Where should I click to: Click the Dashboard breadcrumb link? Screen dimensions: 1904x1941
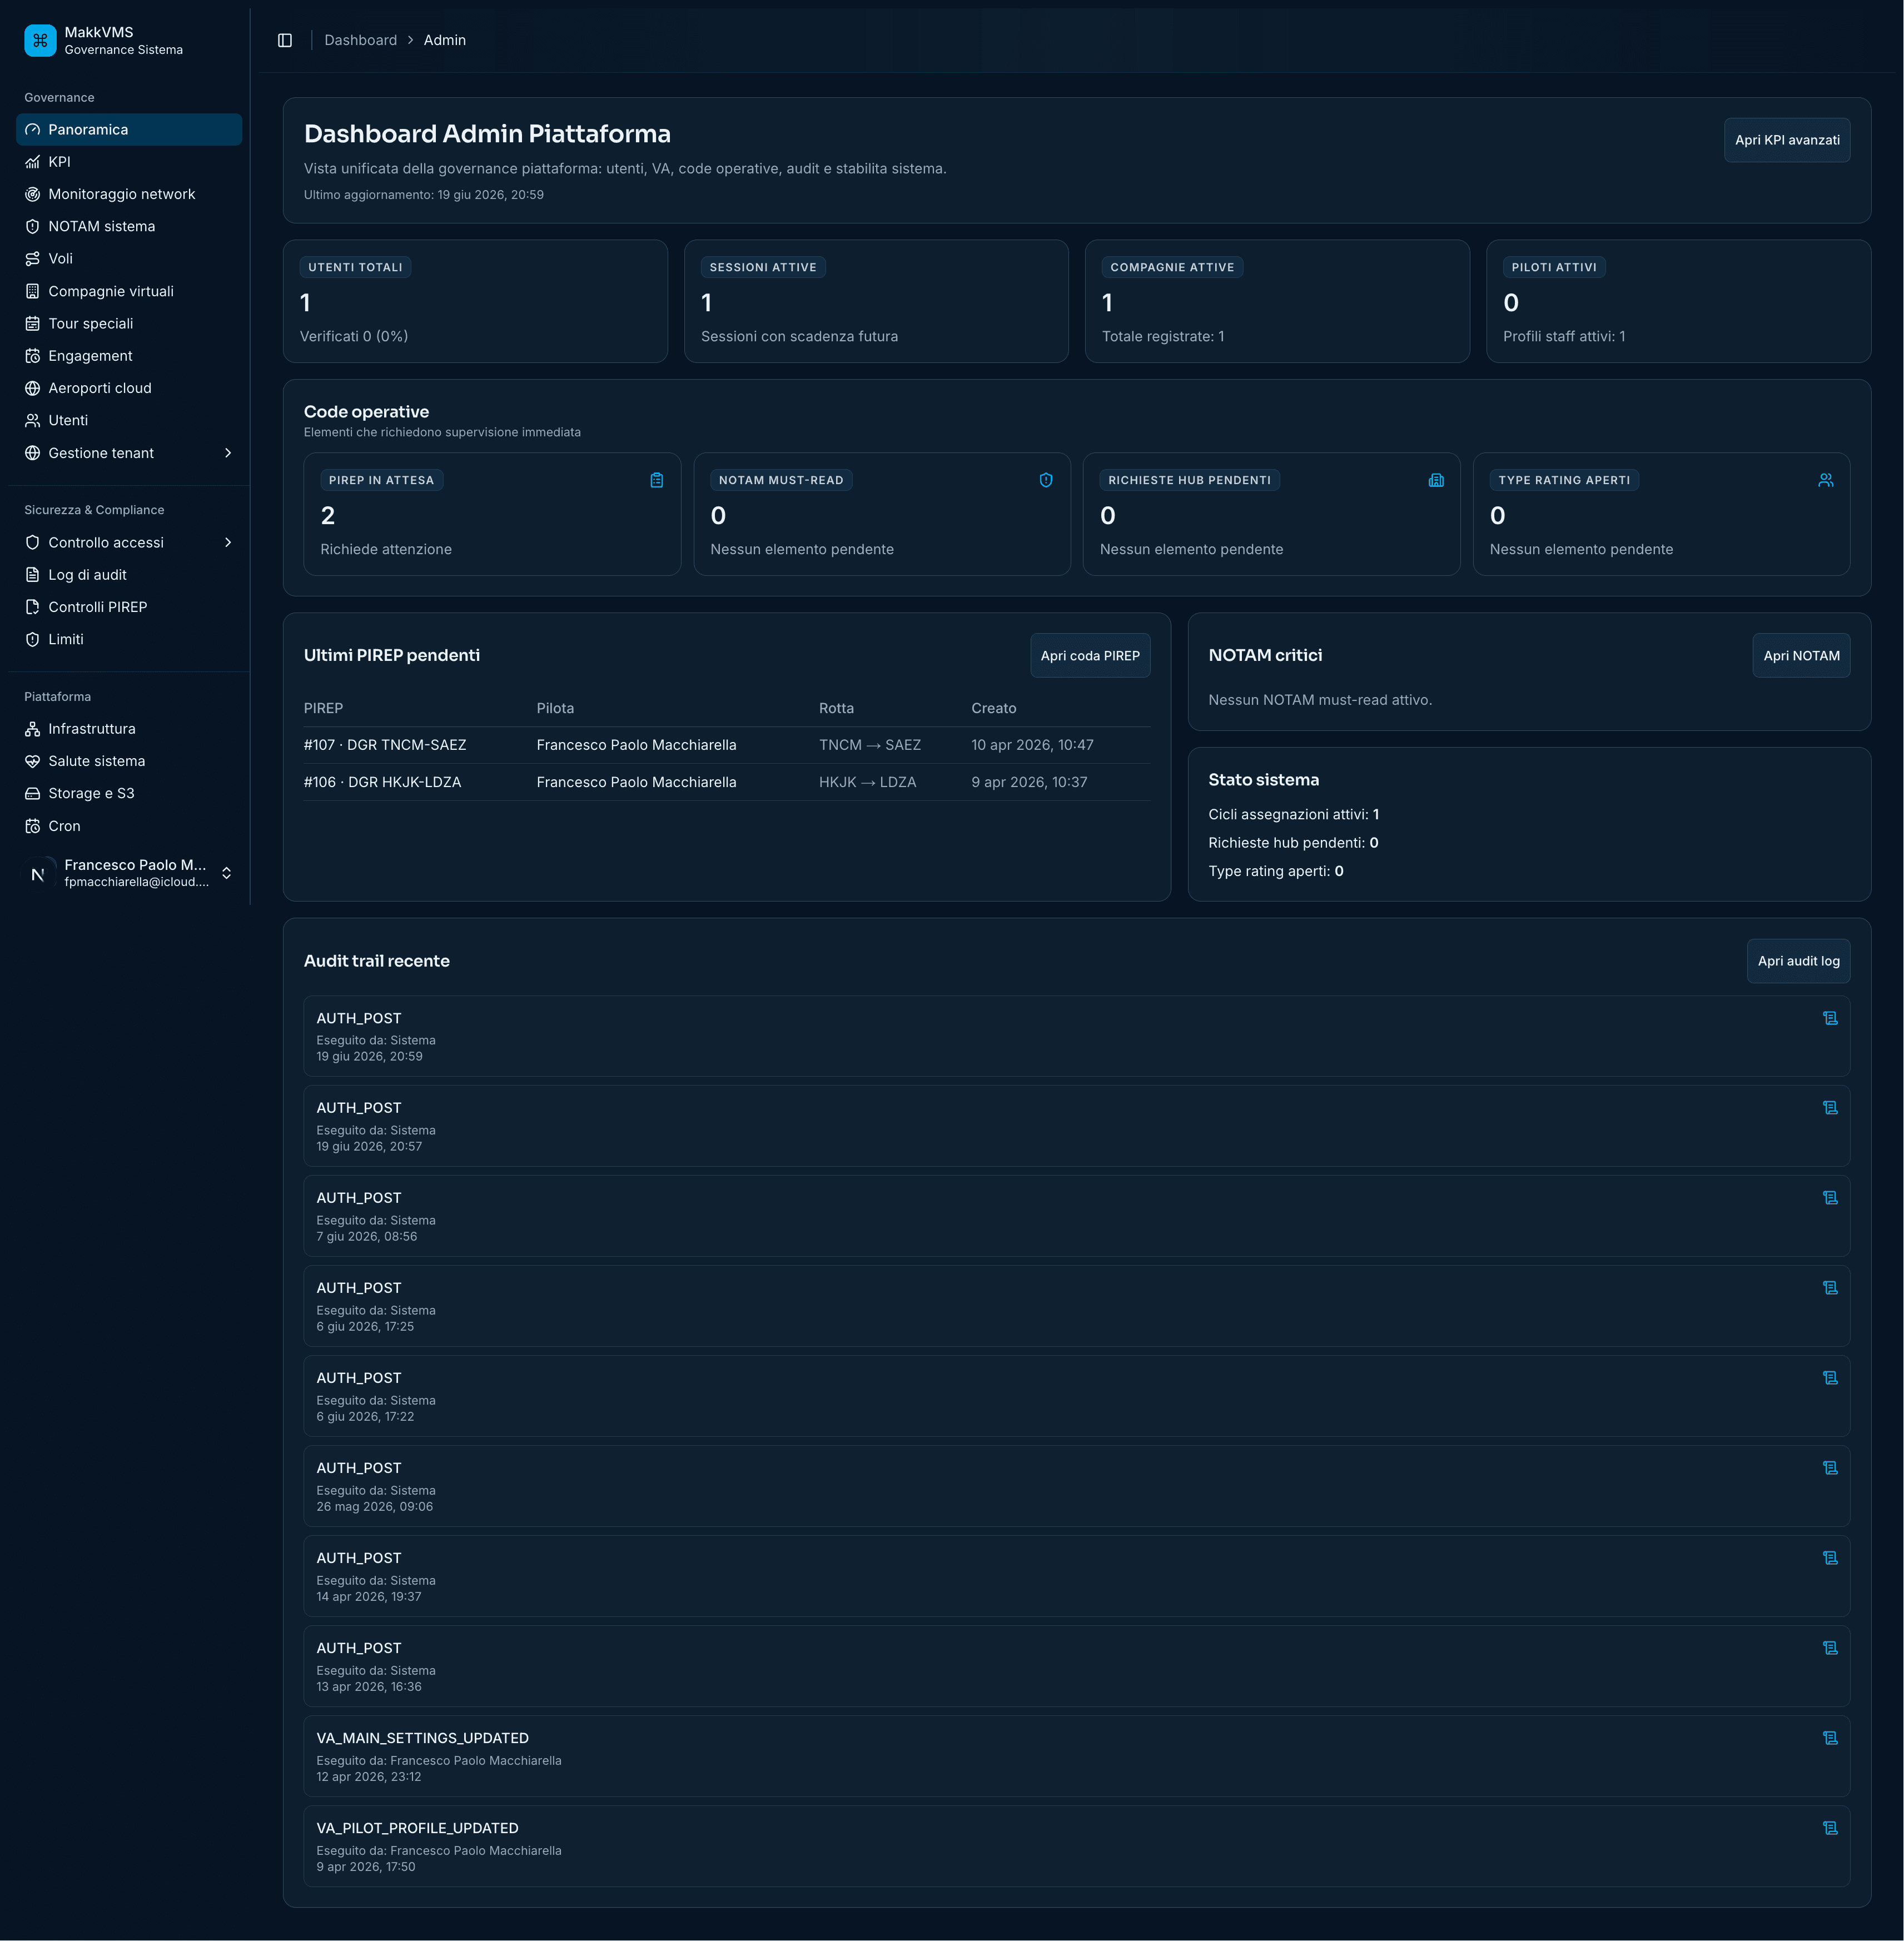360,40
